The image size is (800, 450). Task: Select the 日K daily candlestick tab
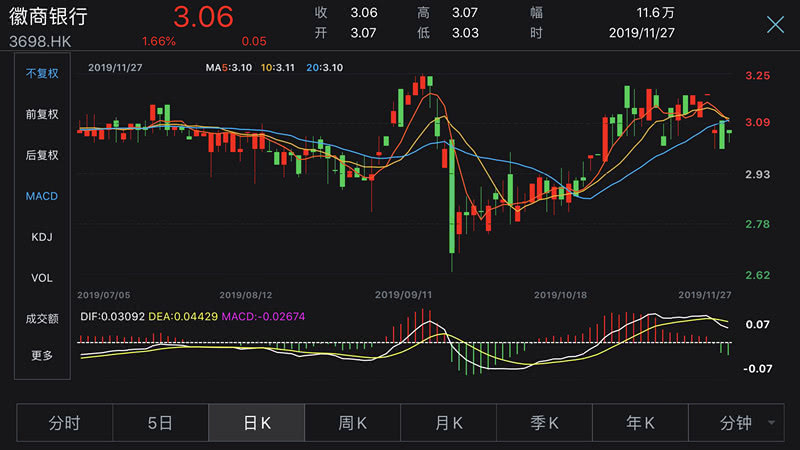tap(257, 422)
